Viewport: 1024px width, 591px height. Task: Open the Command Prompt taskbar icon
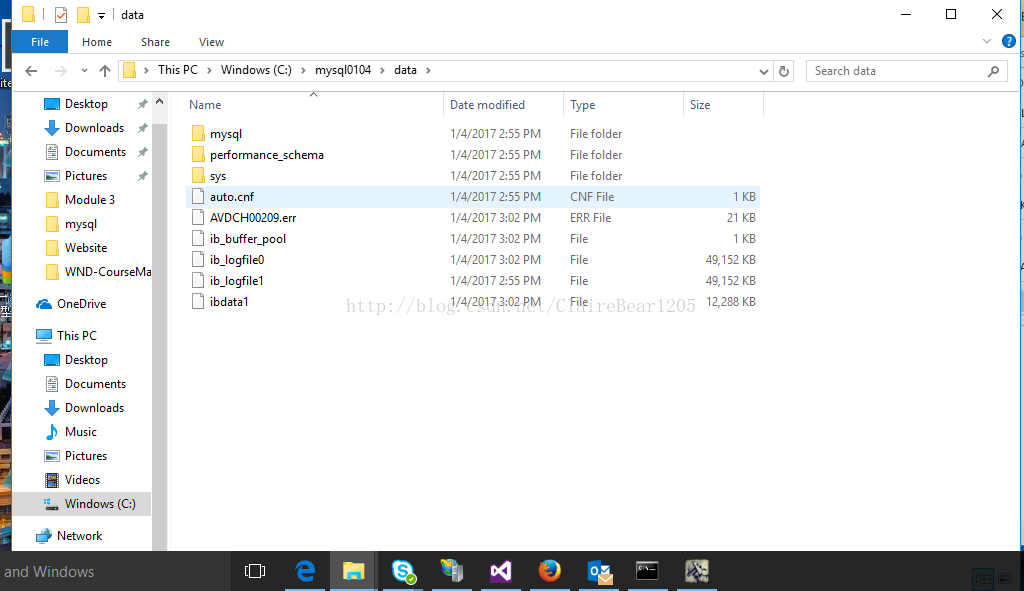pos(647,571)
